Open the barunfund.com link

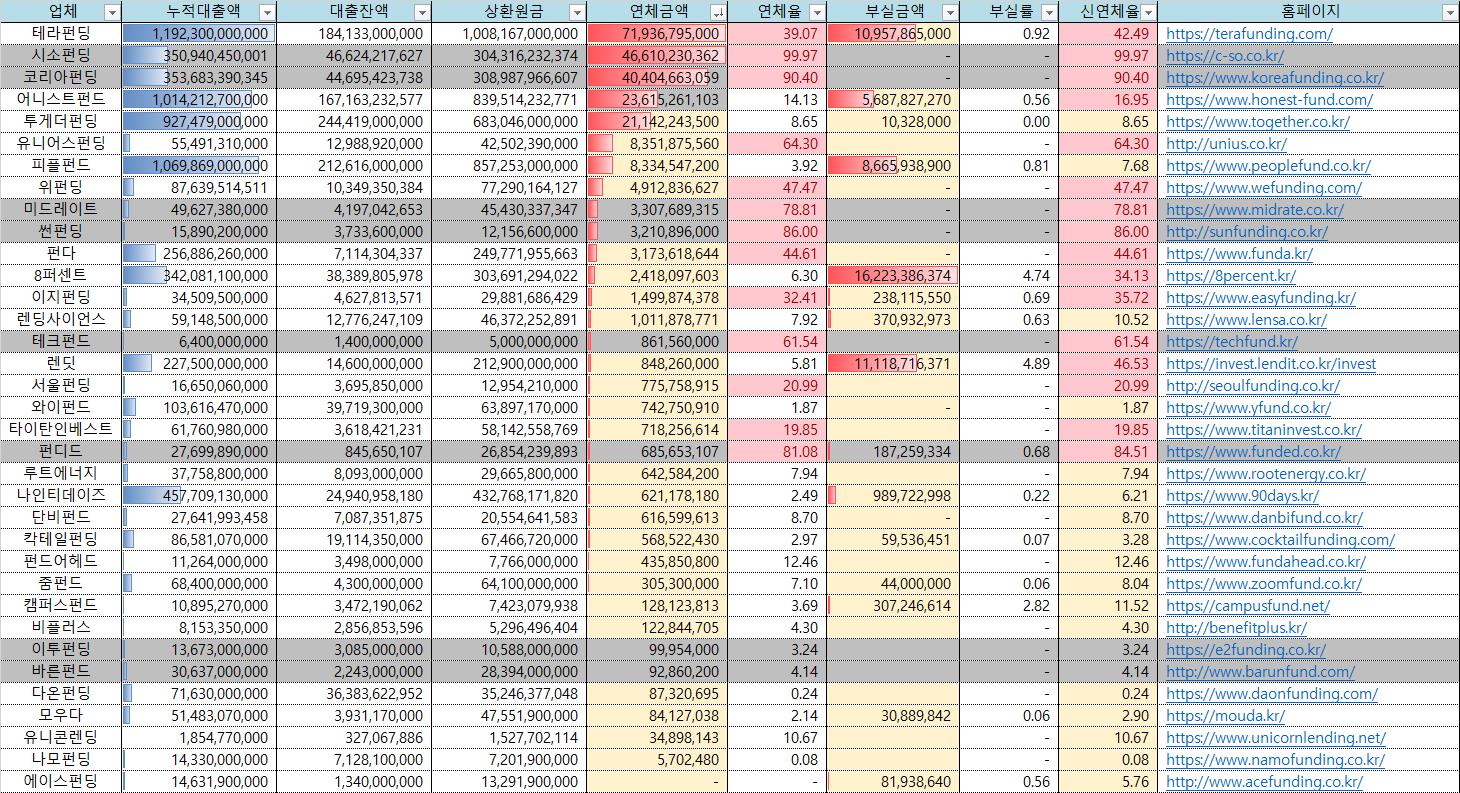pyautogui.click(x=1261, y=672)
